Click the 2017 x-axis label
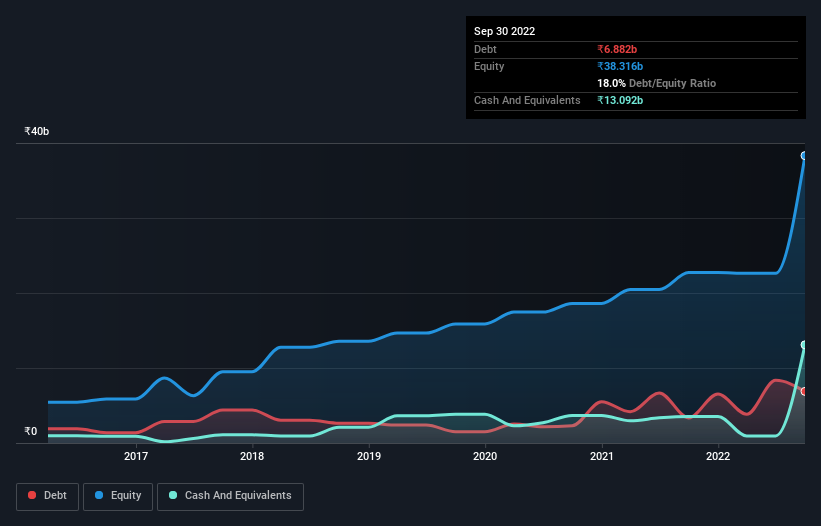The width and height of the screenshot is (821, 526). point(136,456)
